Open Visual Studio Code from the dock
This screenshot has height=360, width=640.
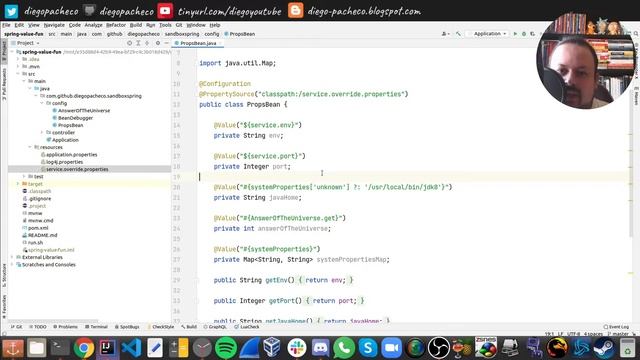(131, 348)
